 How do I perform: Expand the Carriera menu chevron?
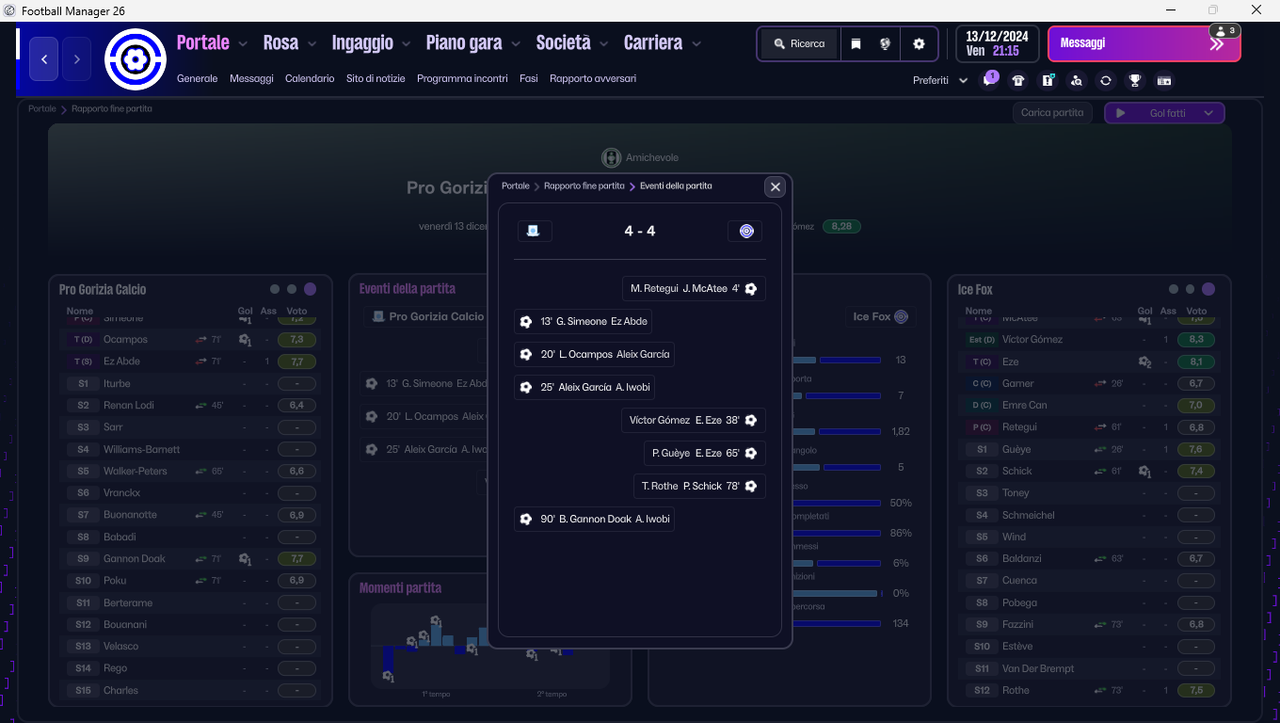coord(696,44)
